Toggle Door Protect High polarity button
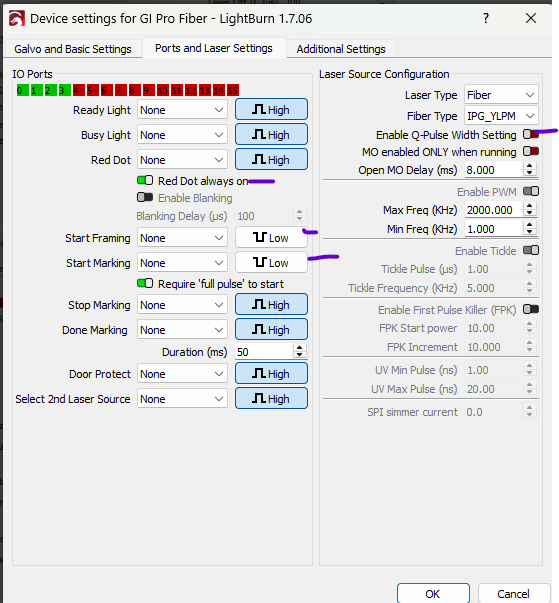Viewport: 559px width, 603px height. pyautogui.click(x=271, y=373)
